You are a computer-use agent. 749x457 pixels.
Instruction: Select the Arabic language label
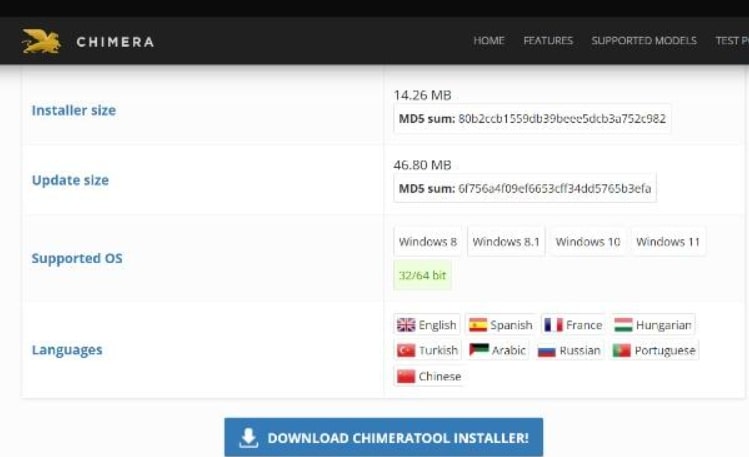(x=509, y=351)
